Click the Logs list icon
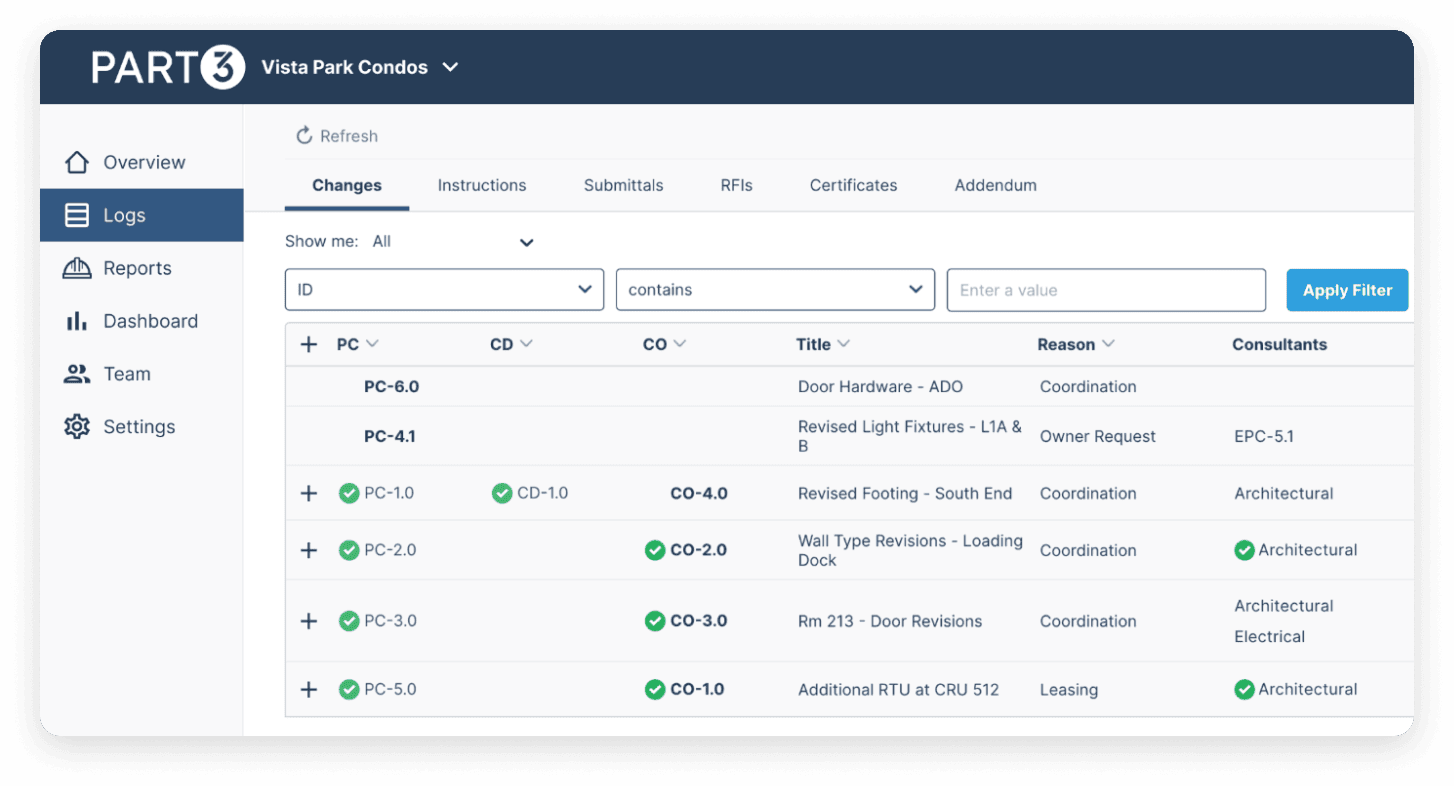 point(77,215)
